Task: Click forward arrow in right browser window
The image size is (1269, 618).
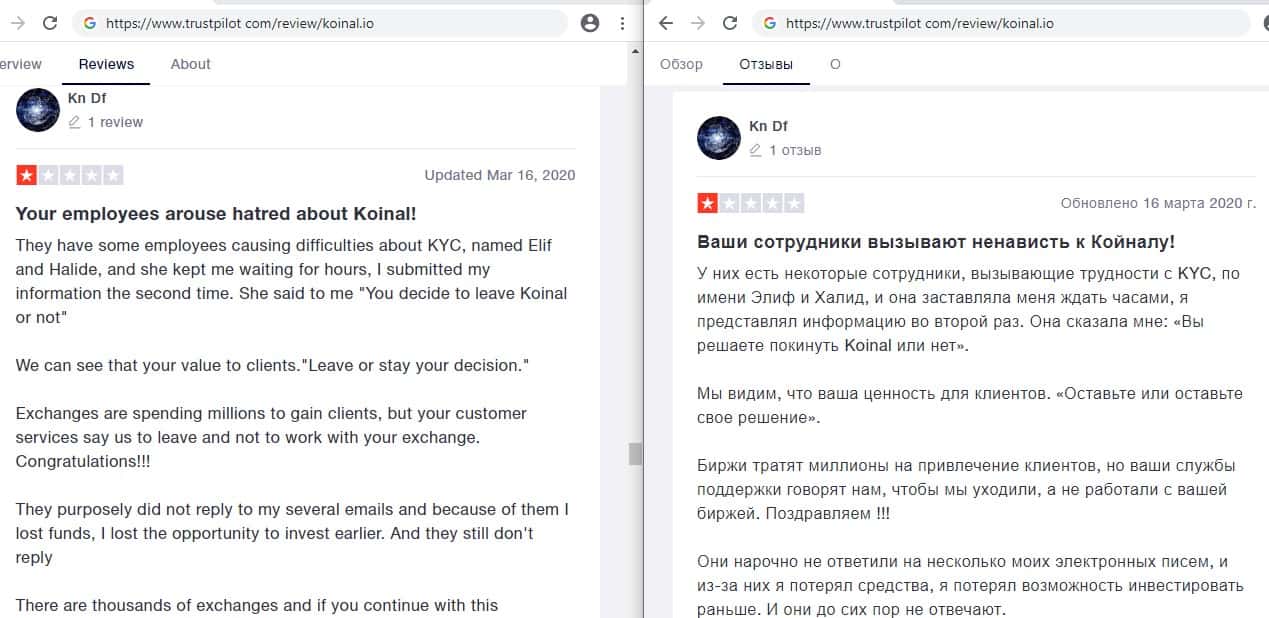Action: (x=697, y=23)
